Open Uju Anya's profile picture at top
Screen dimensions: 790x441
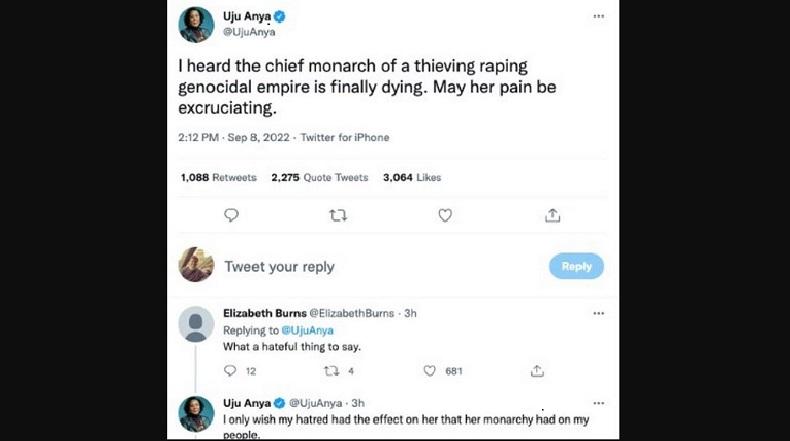click(196, 24)
